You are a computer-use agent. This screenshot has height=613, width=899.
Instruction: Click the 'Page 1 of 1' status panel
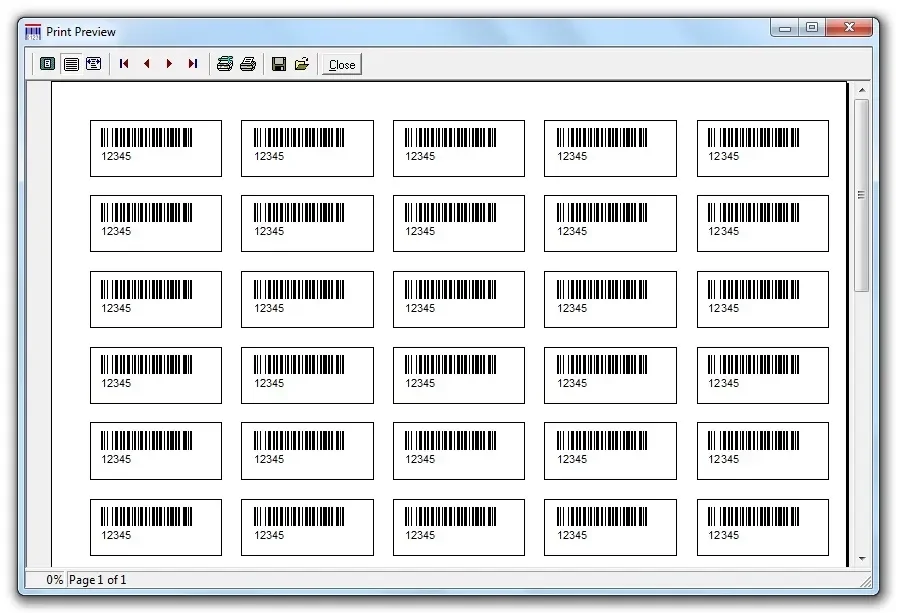[98, 580]
